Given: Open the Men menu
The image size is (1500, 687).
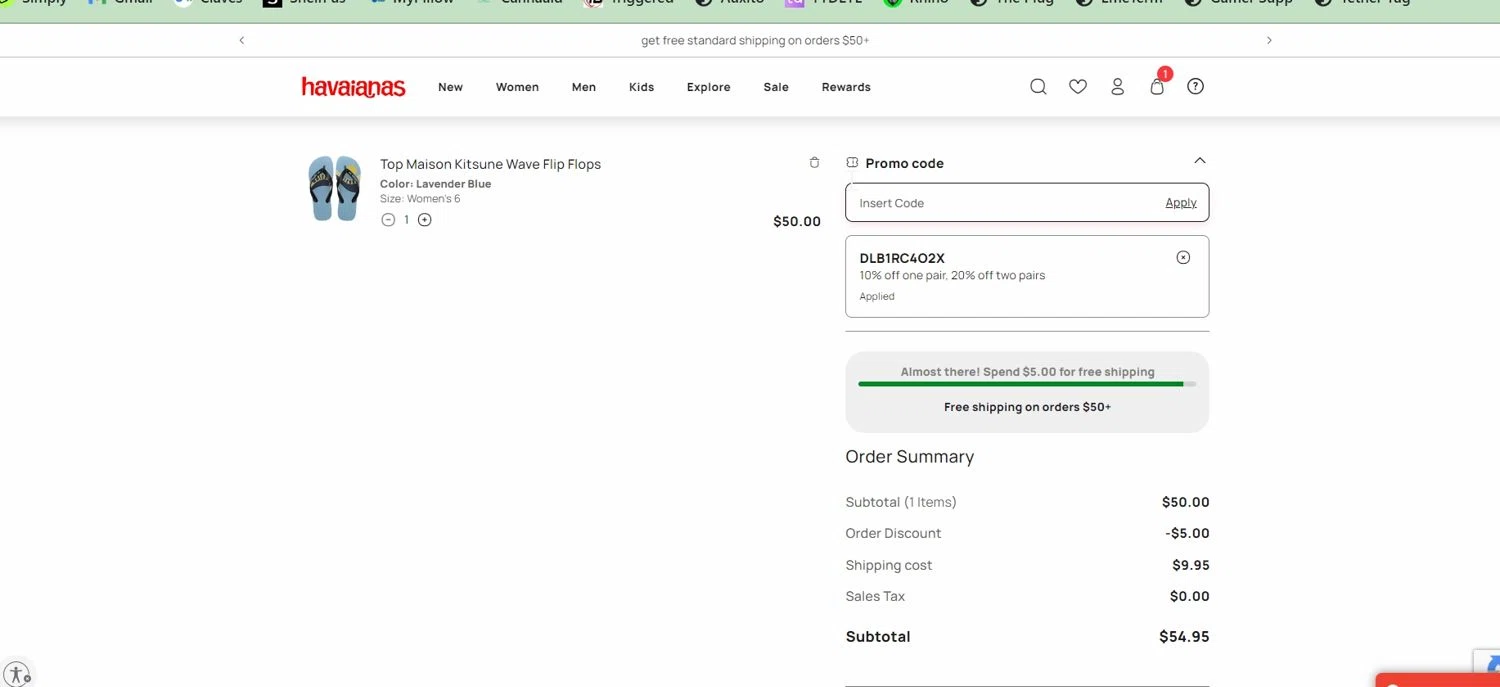Looking at the screenshot, I should click(584, 87).
